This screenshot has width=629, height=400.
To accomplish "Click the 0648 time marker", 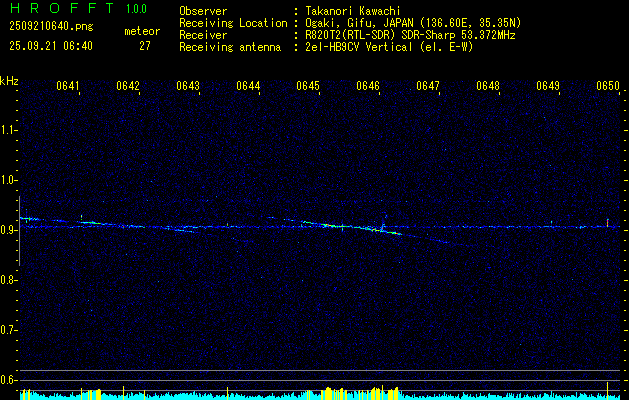I will click(x=488, y=86).
